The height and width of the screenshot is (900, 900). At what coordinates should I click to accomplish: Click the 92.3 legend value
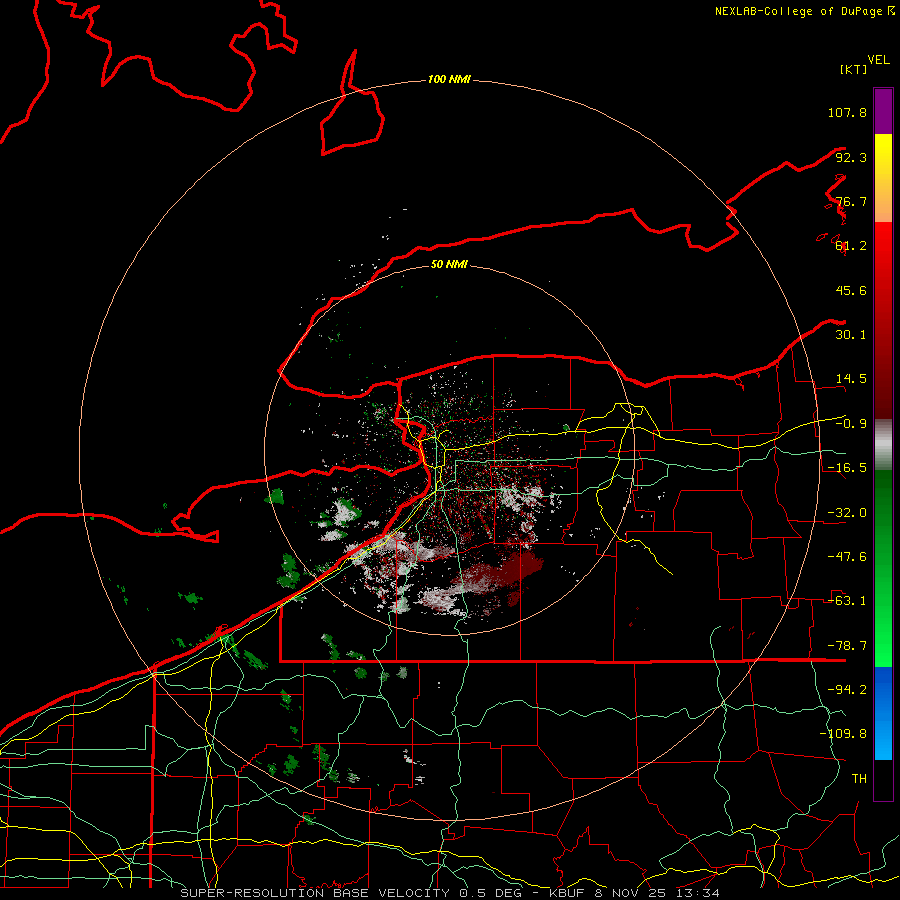click(851, 157)
